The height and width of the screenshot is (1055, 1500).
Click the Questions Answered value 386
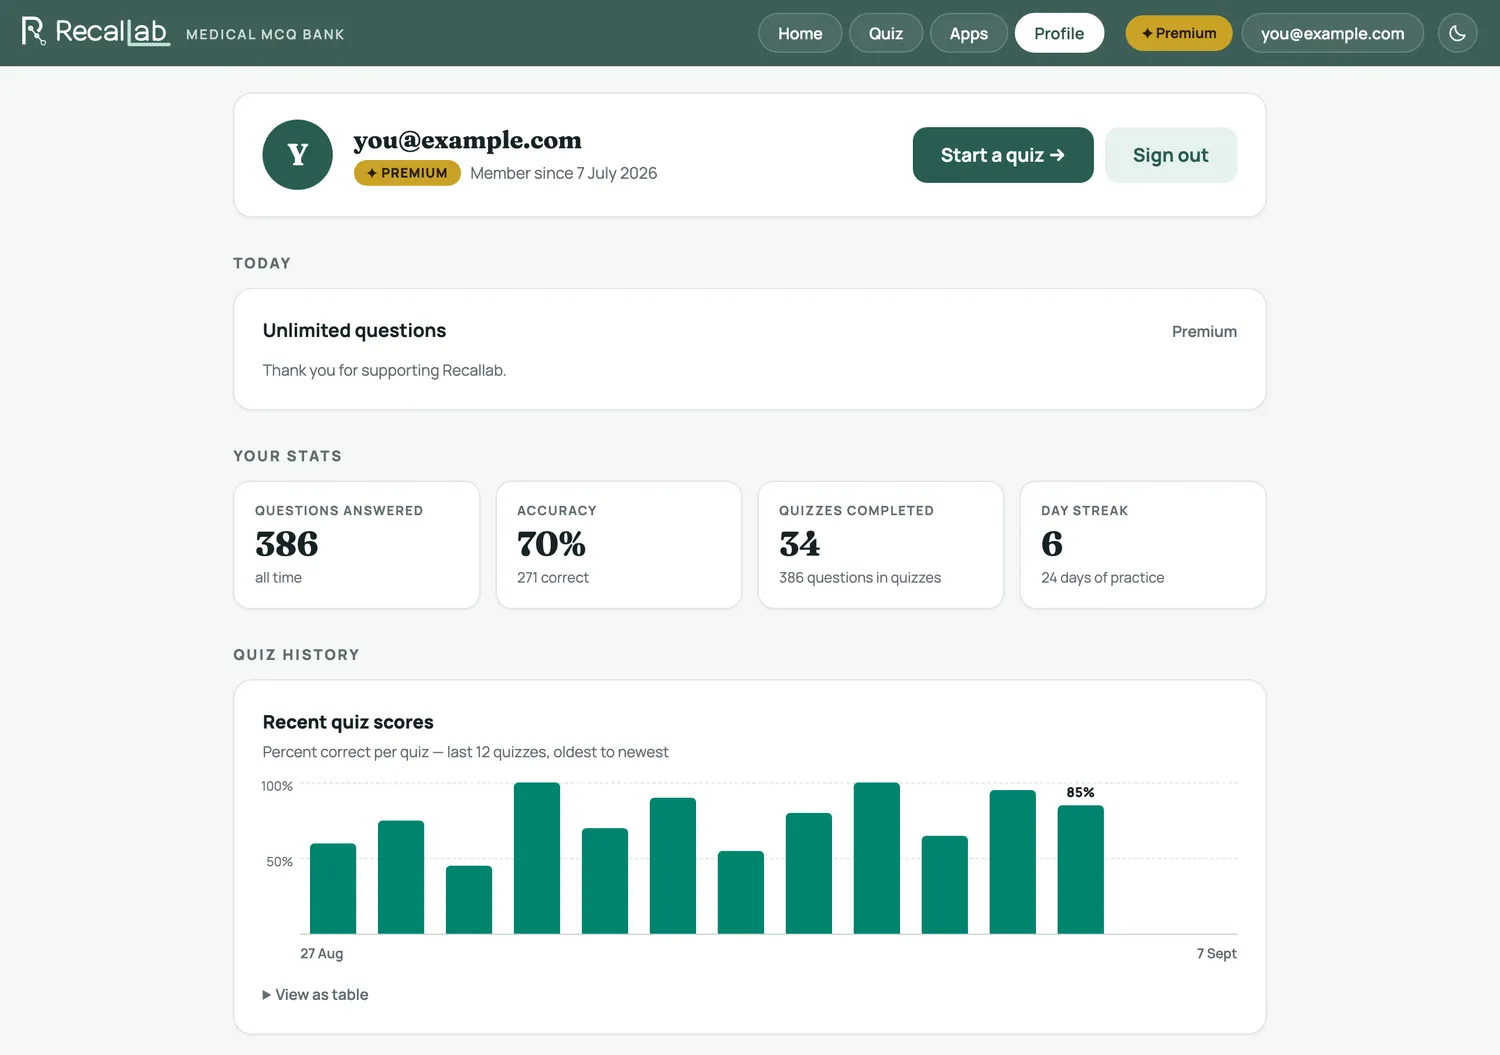(287, 544)
